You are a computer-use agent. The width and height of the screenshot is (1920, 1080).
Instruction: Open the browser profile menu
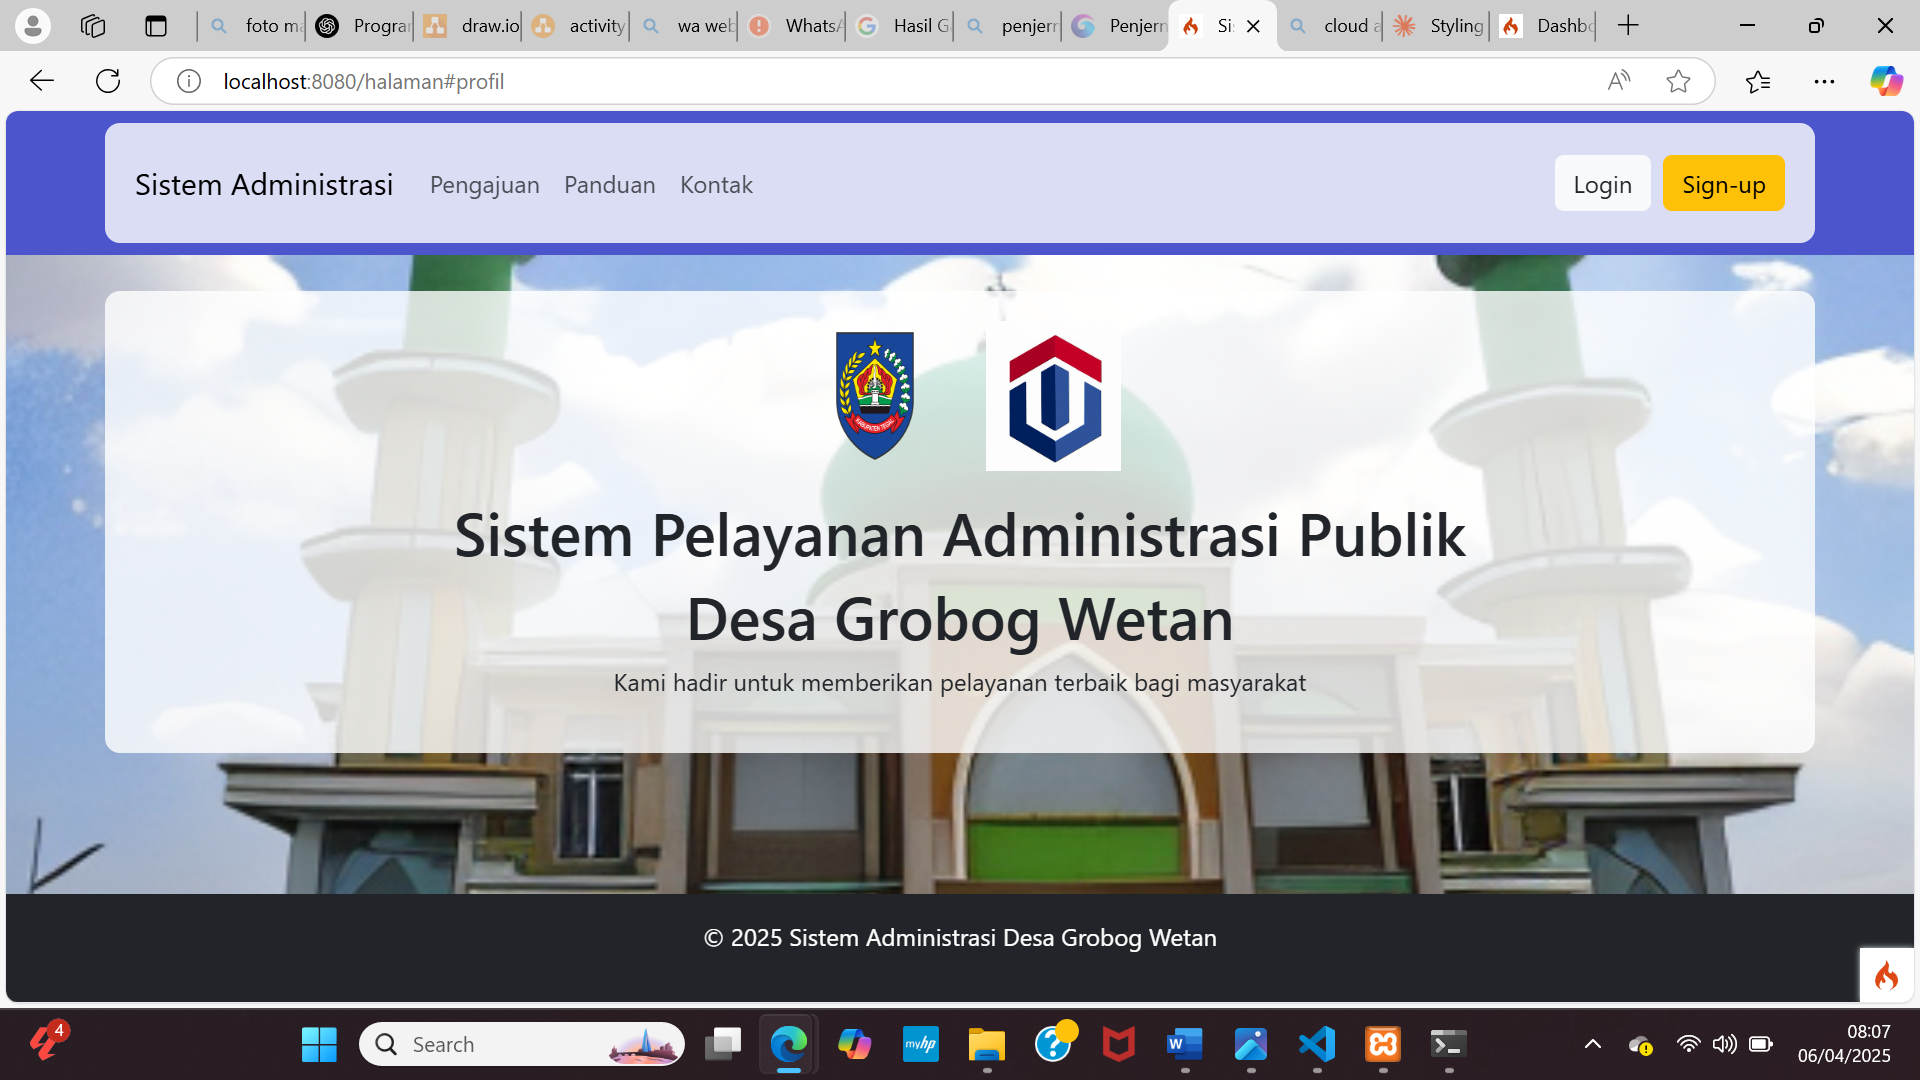(32, 26)
